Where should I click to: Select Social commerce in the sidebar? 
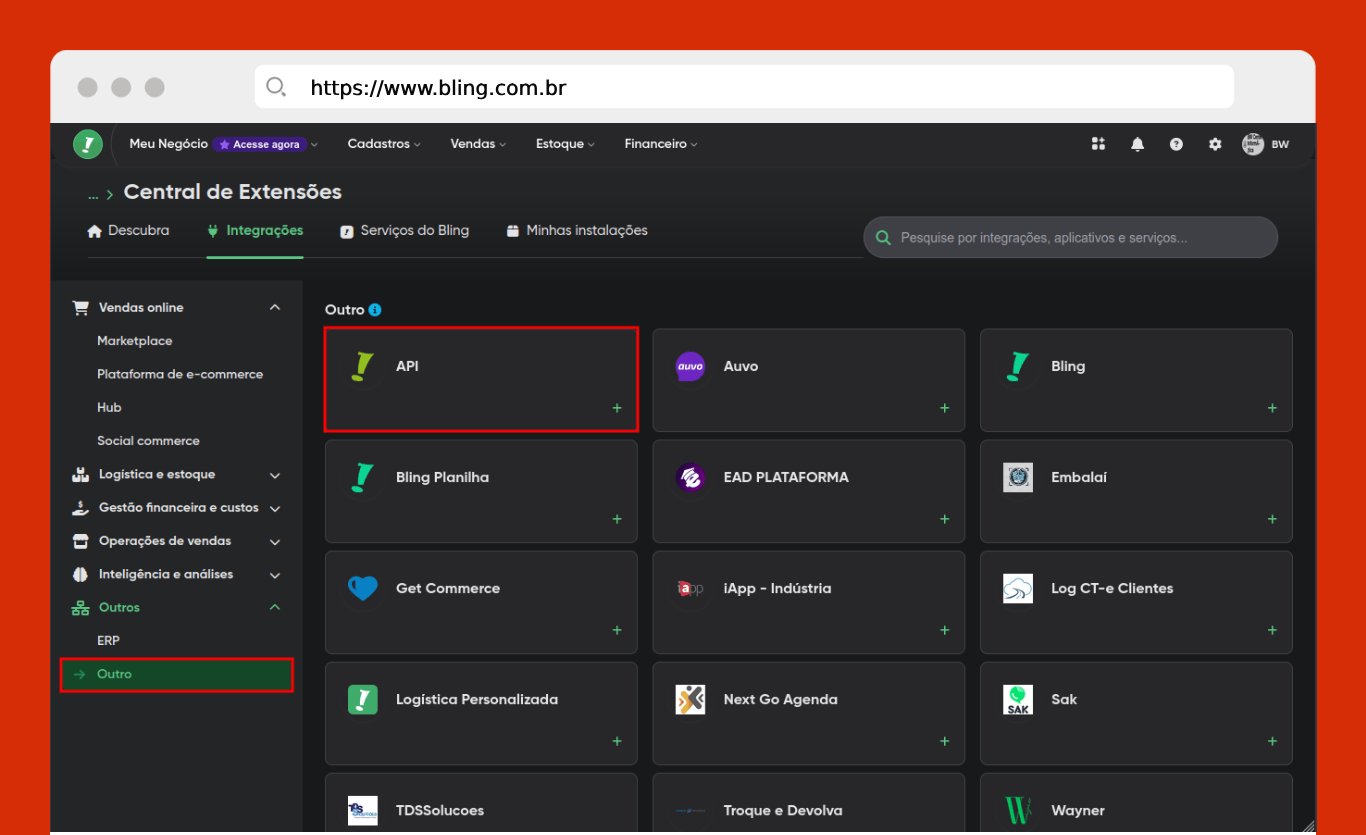pos(148,441)
